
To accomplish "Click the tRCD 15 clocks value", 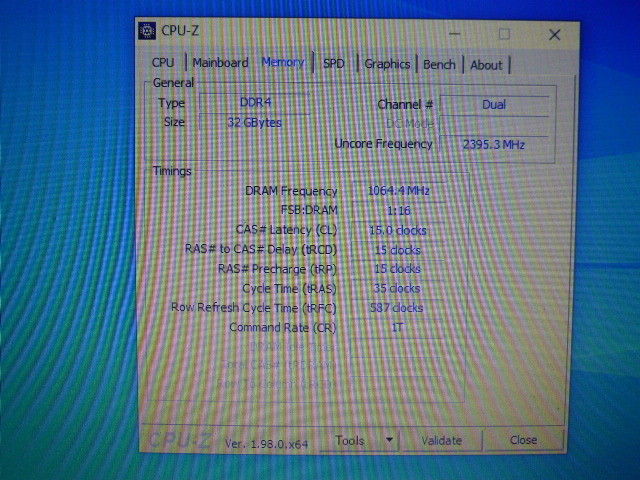I will pos(398,250).
